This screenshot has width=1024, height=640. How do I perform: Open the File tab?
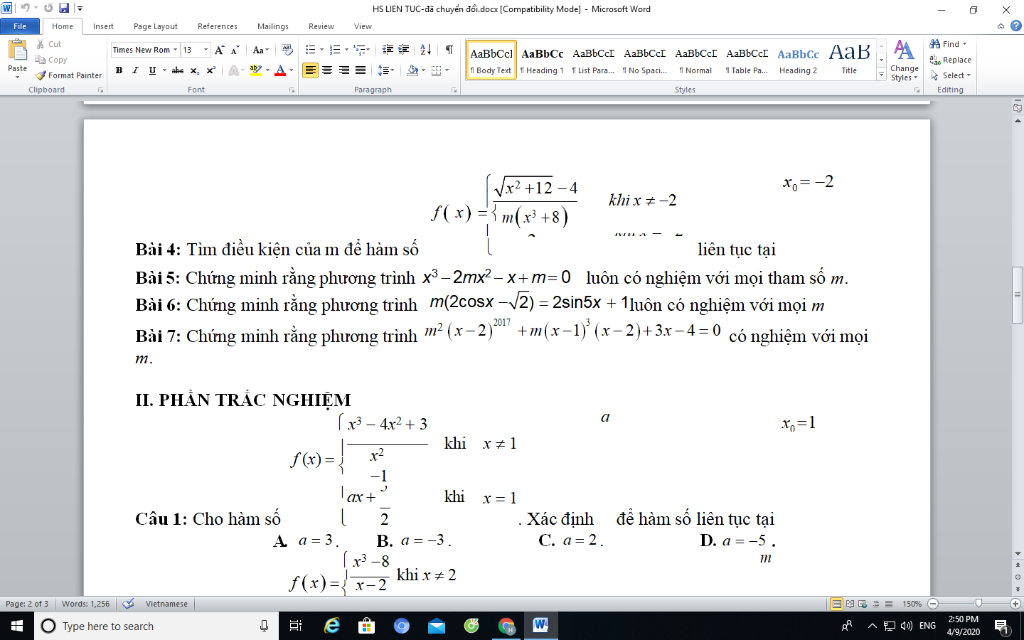(20, 26)
